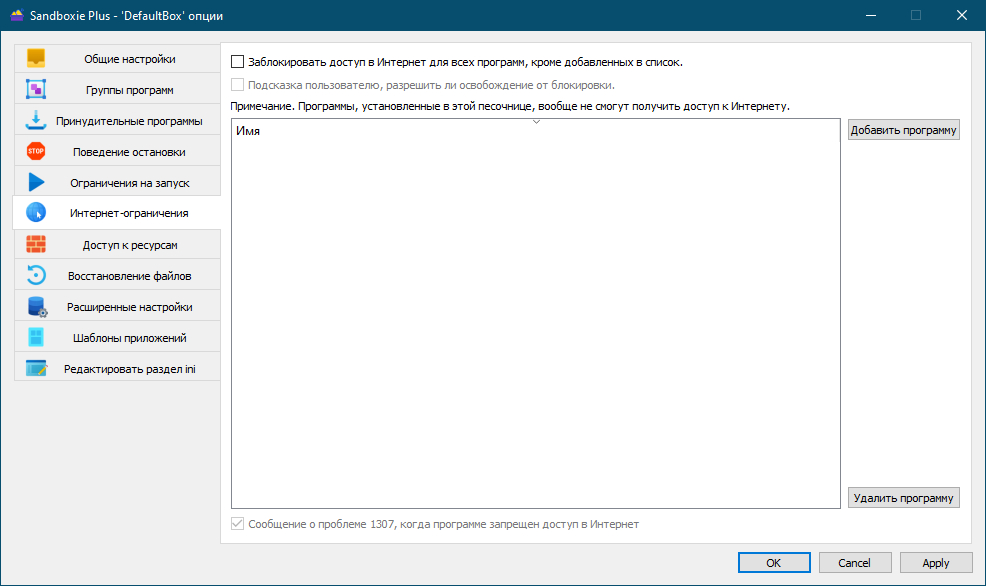Click the Добавить программу button
The height and width of the screenshot is (586, 986).
click(904, 130)
